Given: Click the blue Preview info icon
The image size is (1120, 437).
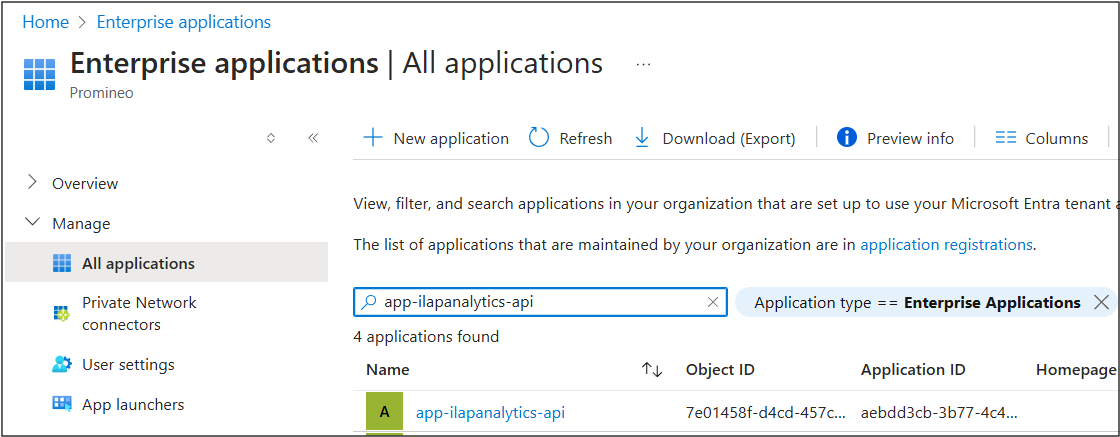Looking at the screenshot, I should tap(846, 138).
